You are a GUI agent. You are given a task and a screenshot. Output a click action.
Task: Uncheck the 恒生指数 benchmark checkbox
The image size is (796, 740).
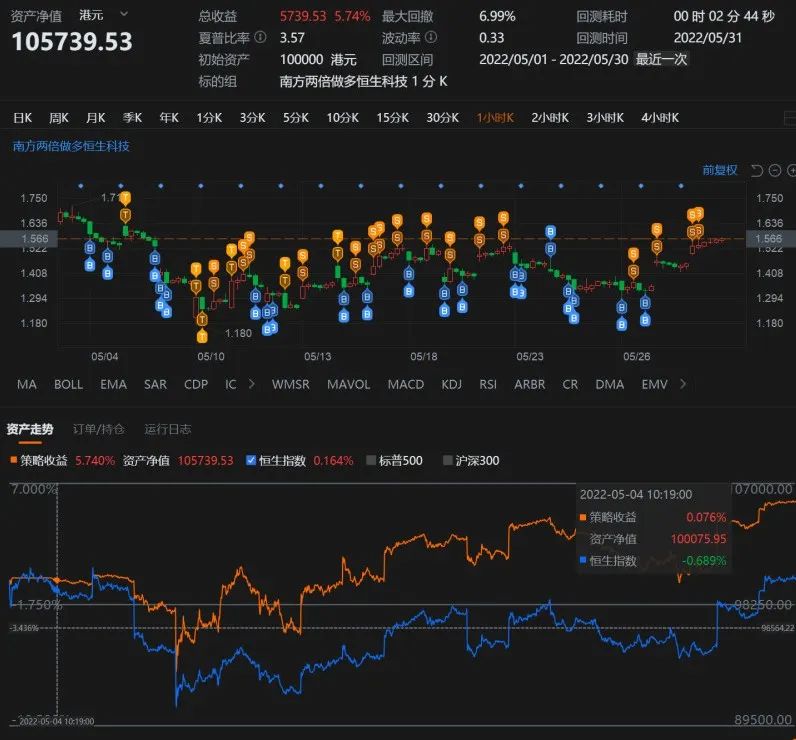click(x=251, y=460)
